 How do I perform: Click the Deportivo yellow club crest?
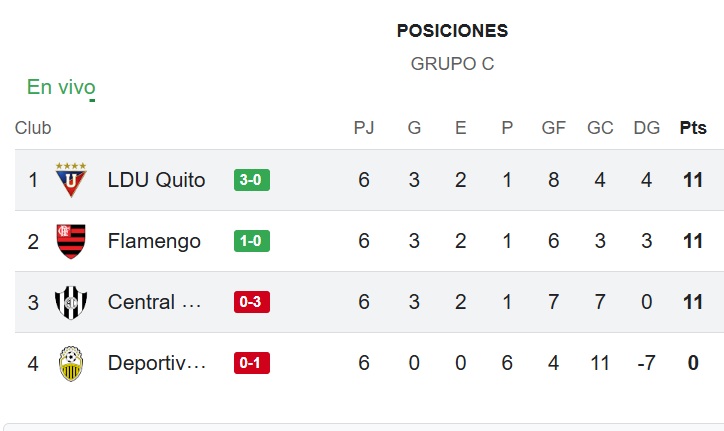point(71,363)
